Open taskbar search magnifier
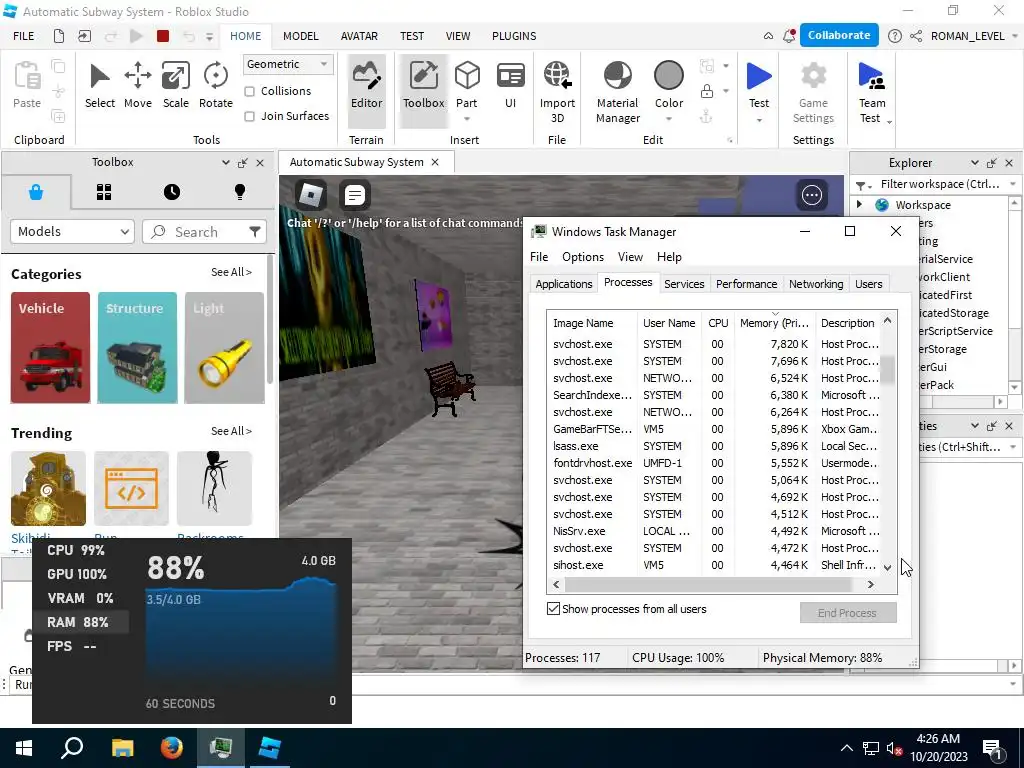 pos(72,747)
